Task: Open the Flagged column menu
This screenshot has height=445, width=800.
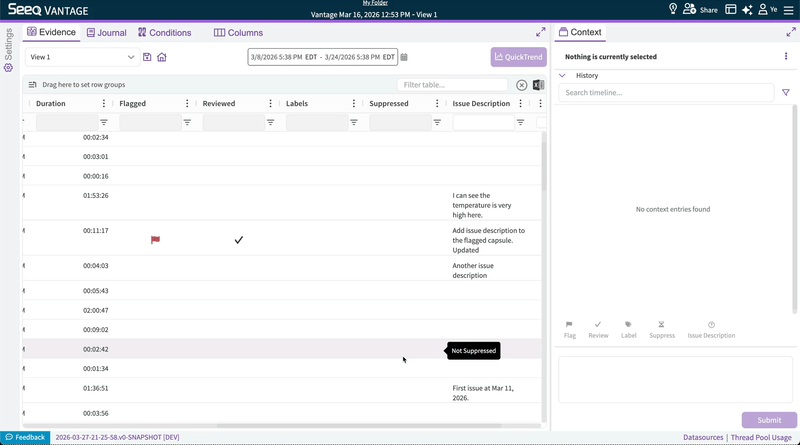Action: click(187, 104)
